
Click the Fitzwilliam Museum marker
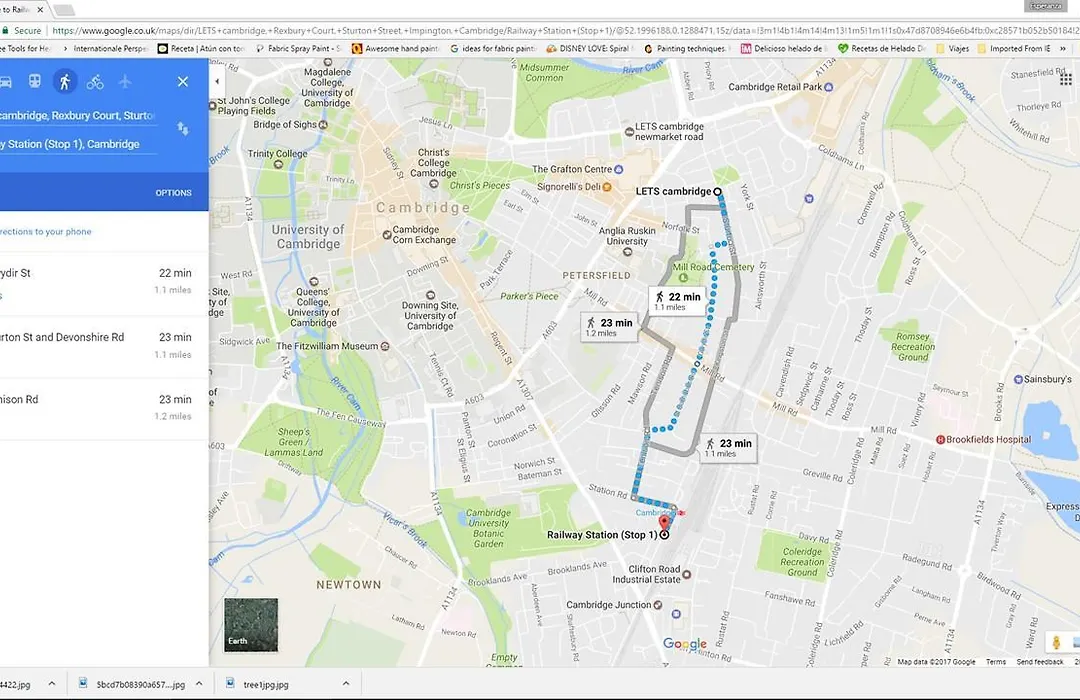pos(385,346)
